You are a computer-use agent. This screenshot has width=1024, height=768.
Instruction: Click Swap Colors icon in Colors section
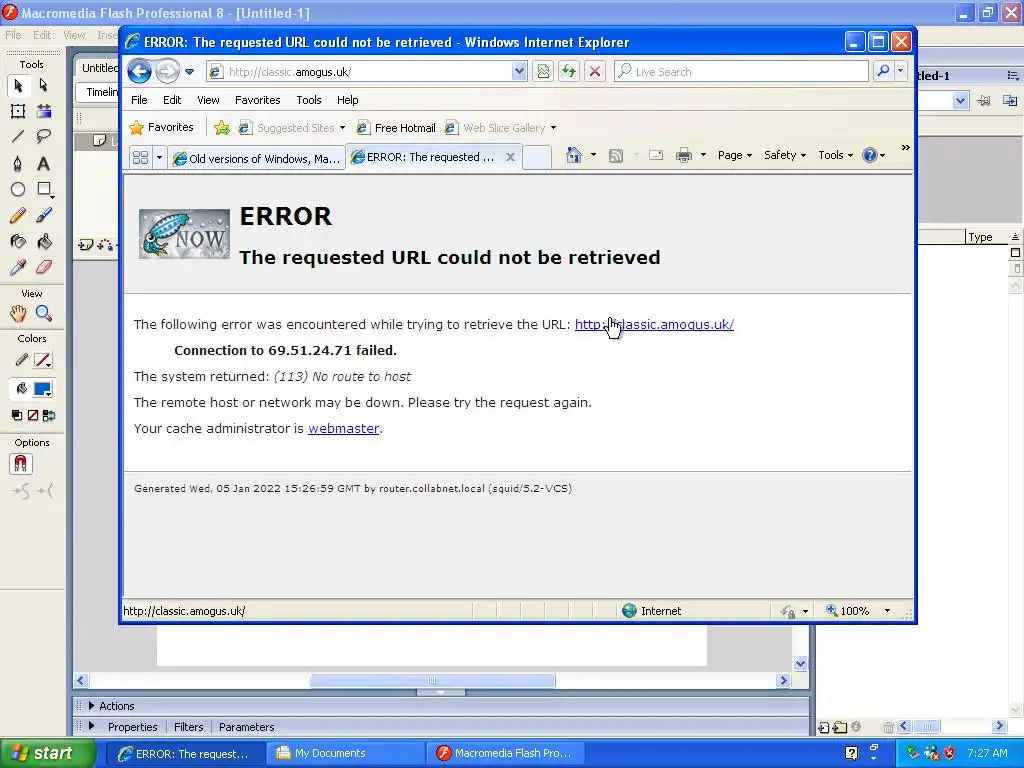[x=49, y=415]
